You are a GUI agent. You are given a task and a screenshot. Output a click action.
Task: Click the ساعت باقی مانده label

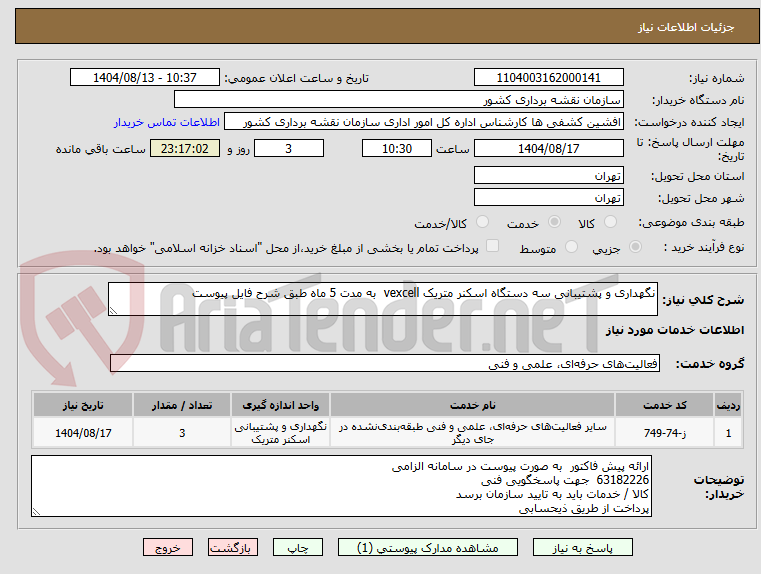tap(100, 149)
